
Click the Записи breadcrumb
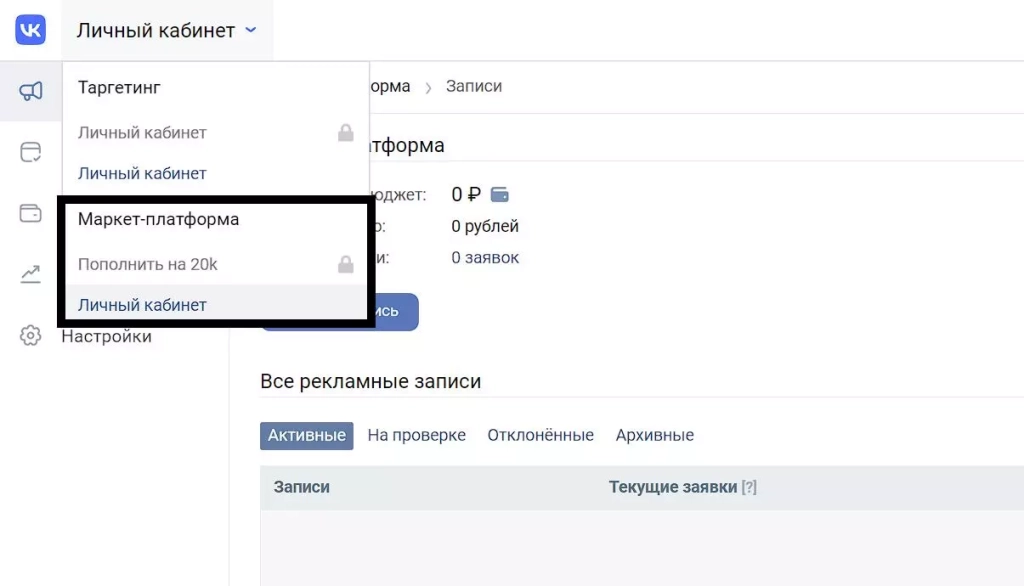coord(474,86)
